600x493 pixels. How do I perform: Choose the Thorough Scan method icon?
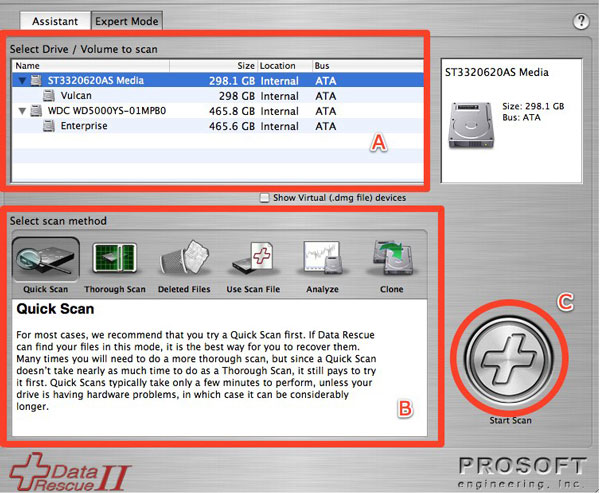[114, 258]
